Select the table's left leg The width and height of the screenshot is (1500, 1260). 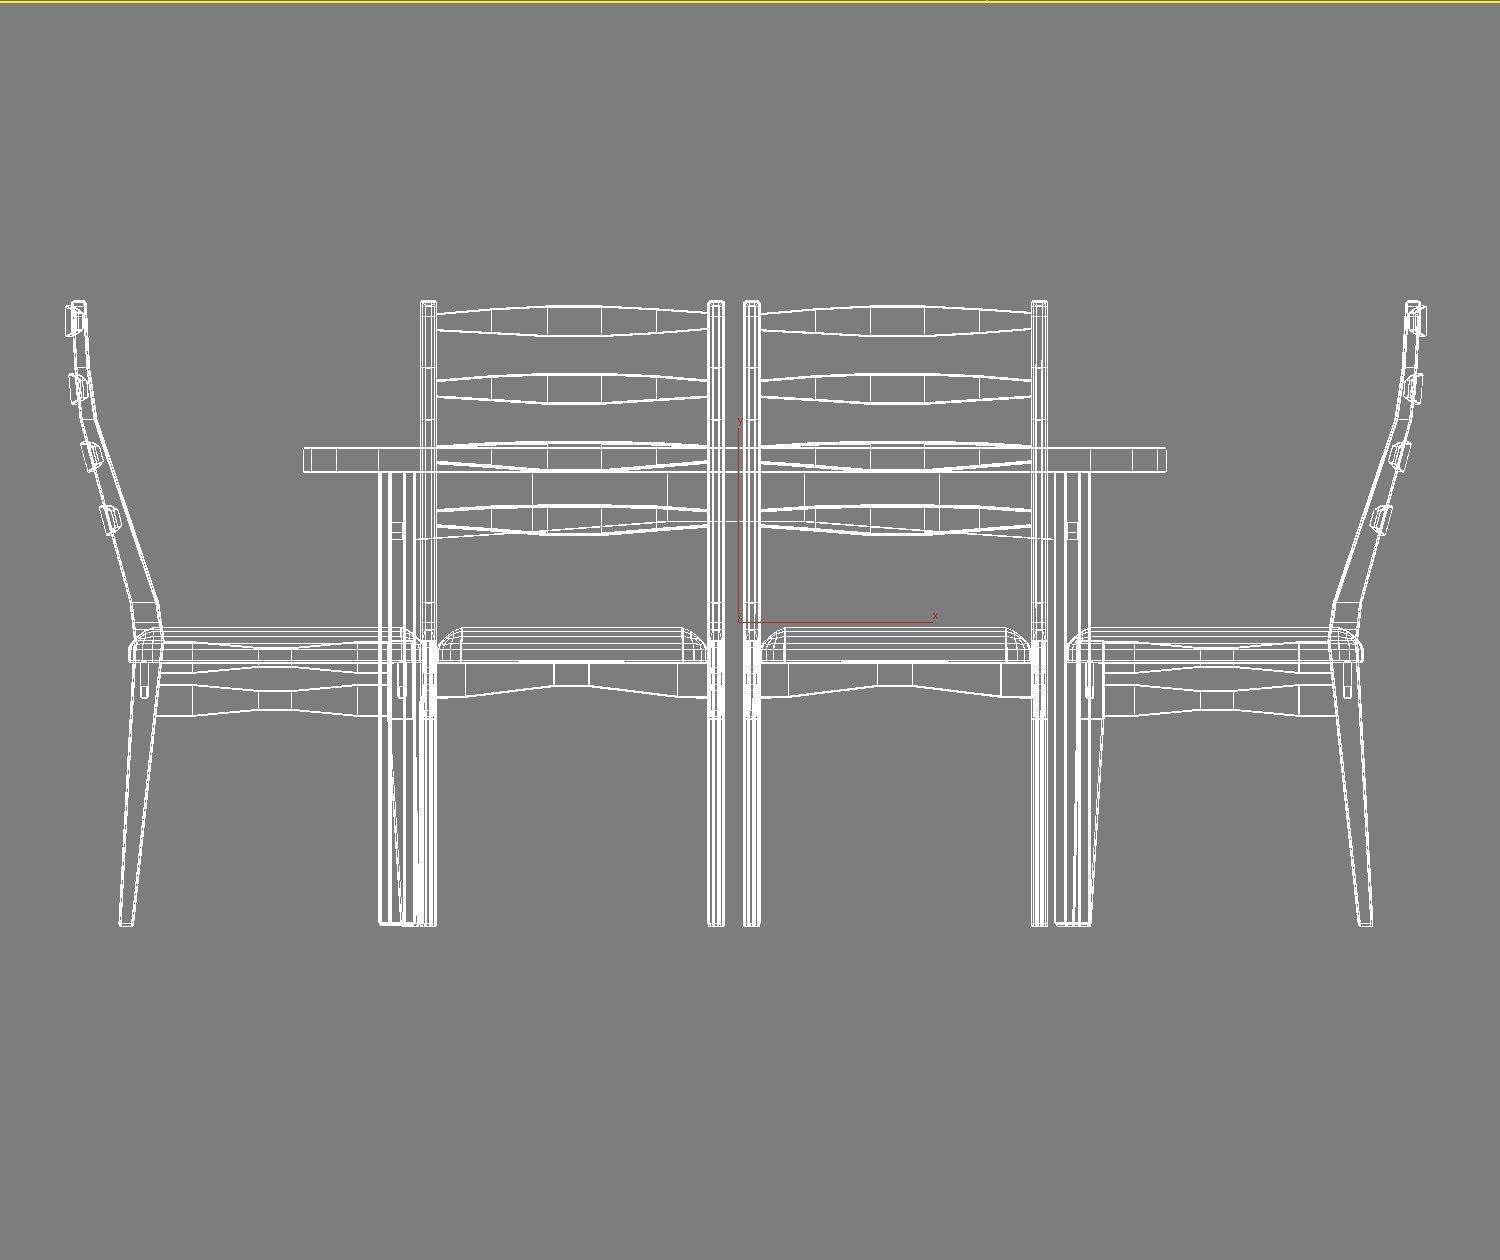[396, 698]
